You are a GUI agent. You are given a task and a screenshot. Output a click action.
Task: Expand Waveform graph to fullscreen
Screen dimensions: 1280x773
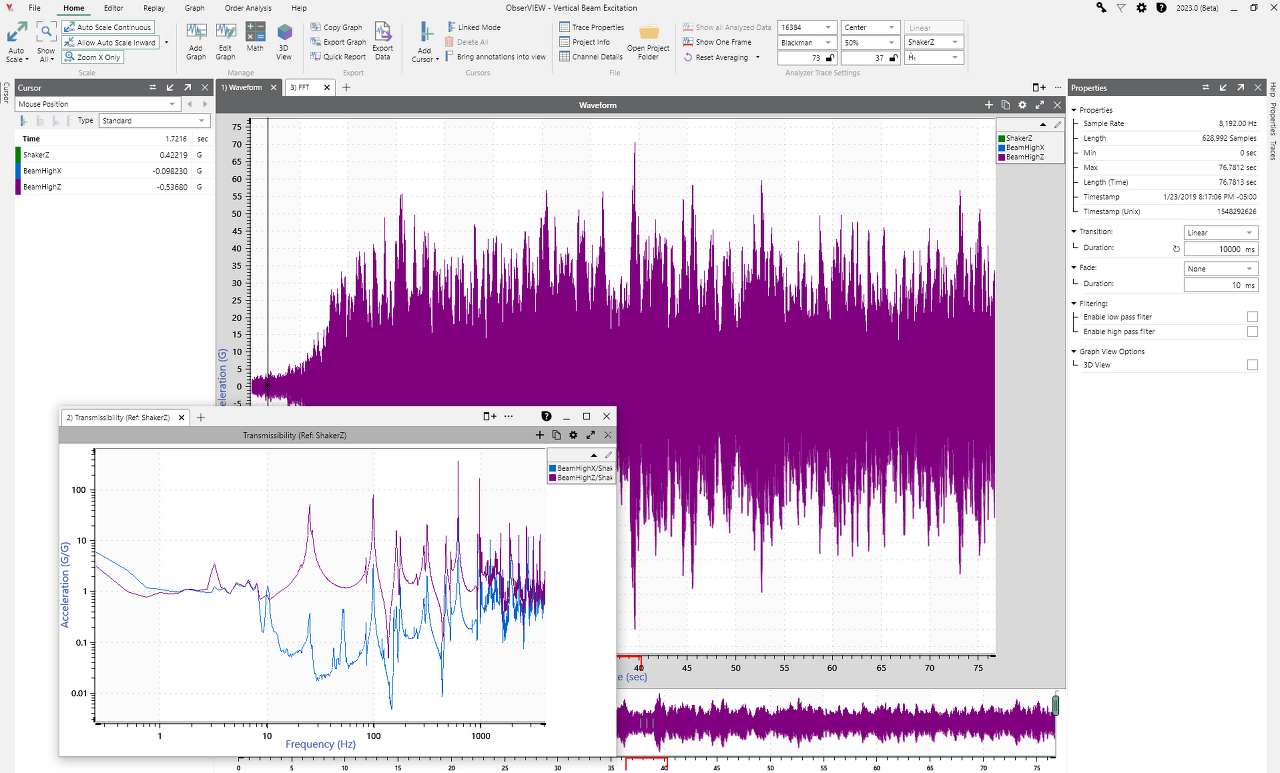click(1040, 105)
